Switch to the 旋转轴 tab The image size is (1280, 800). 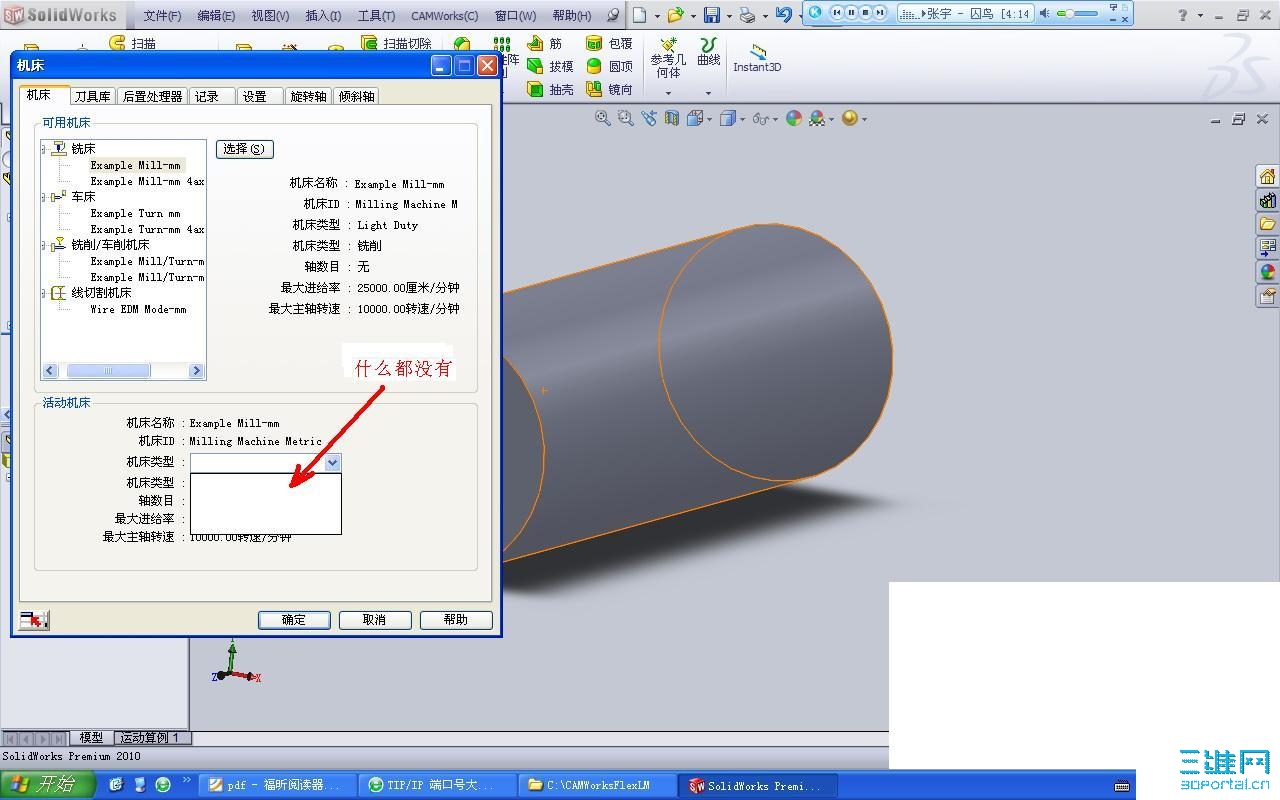308,96
